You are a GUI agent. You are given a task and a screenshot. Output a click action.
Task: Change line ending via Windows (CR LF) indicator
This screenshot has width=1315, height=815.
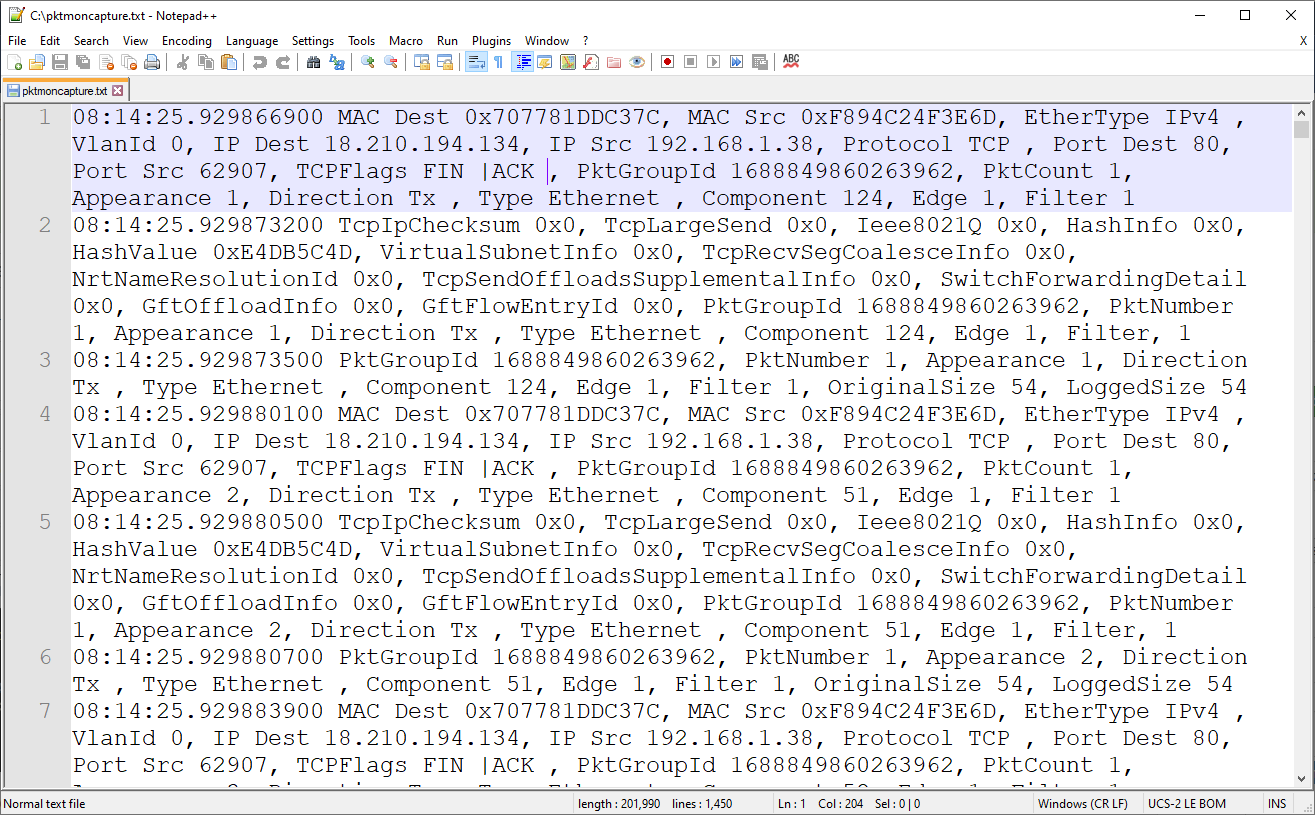coord(1084,803)
